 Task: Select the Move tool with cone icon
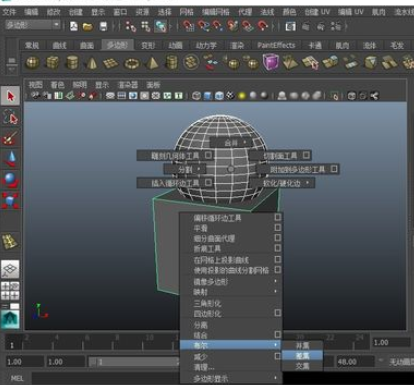pyautogui.click(x=11, y=159)
